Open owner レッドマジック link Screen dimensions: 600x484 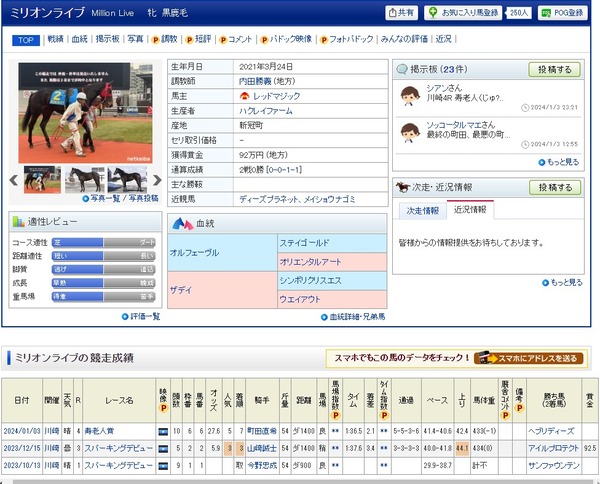[276, 96]
